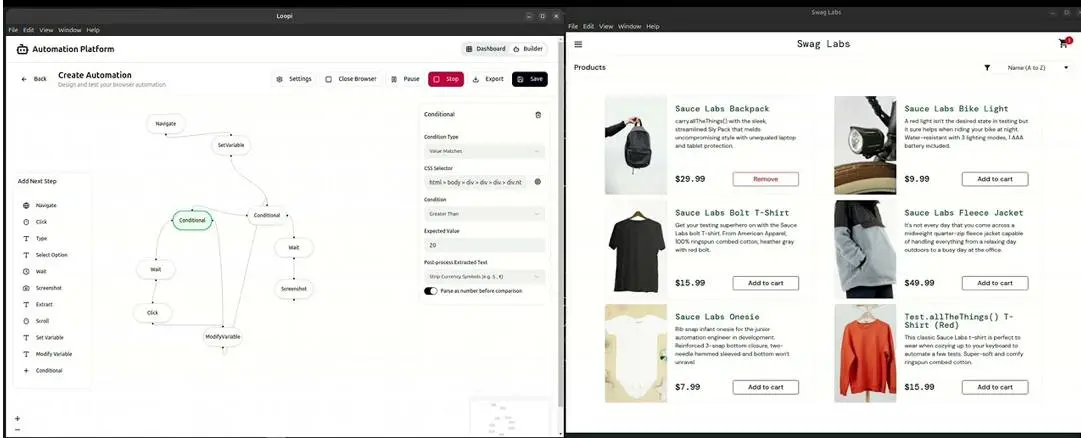The height and width of the screenshot is (438, 1081).
Task: Click the Close Browser button
Action: pyautogui.click(x=351, y=79)
